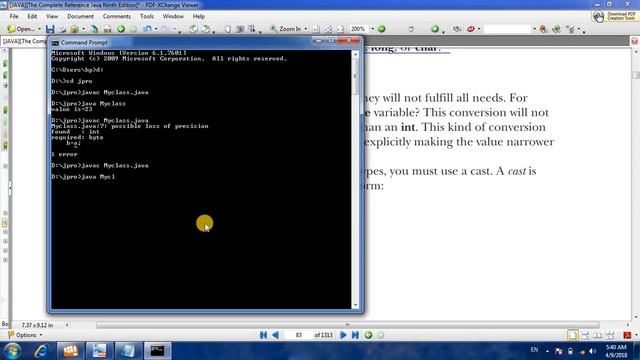Viewport: 640px width, 360px height.
Task: Select continuous page layout mode
Action: 585,335
